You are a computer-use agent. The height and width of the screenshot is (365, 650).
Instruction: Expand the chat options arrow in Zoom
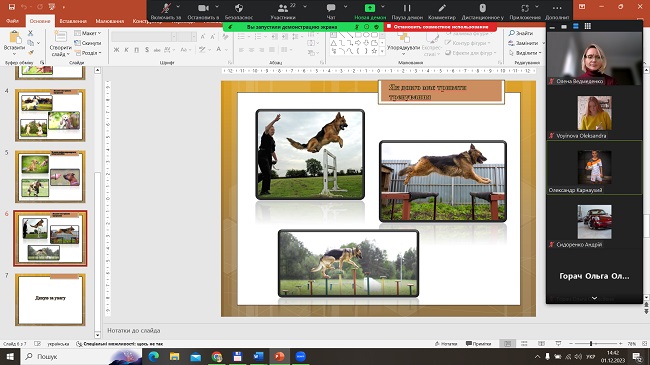[x=345, y=7]
